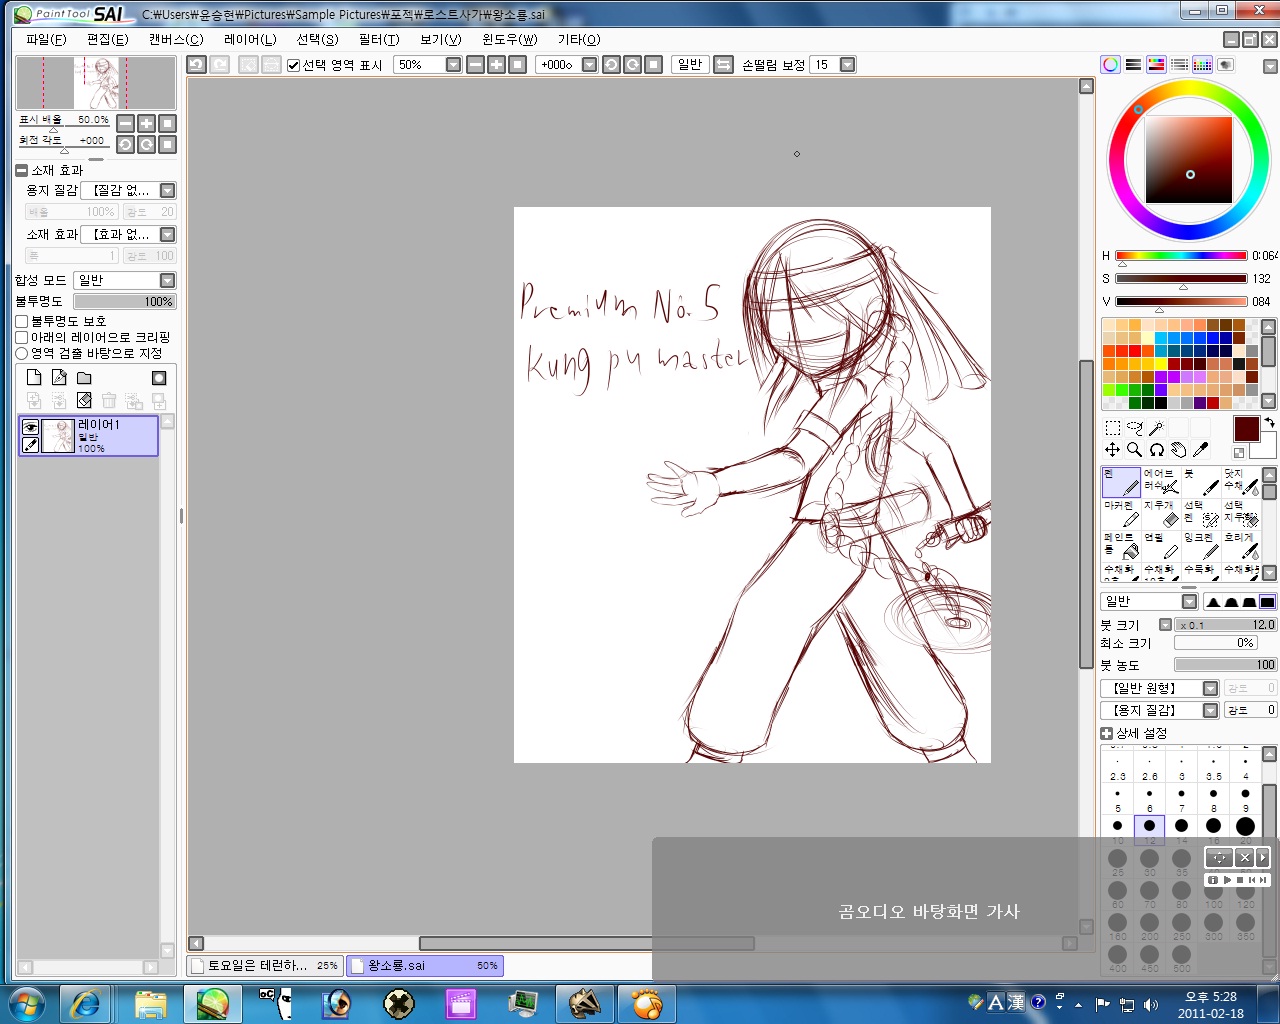Screen dimensions: 1280x1024
Task: Select the 붓 brush tool
Action: click(1201, 482)
